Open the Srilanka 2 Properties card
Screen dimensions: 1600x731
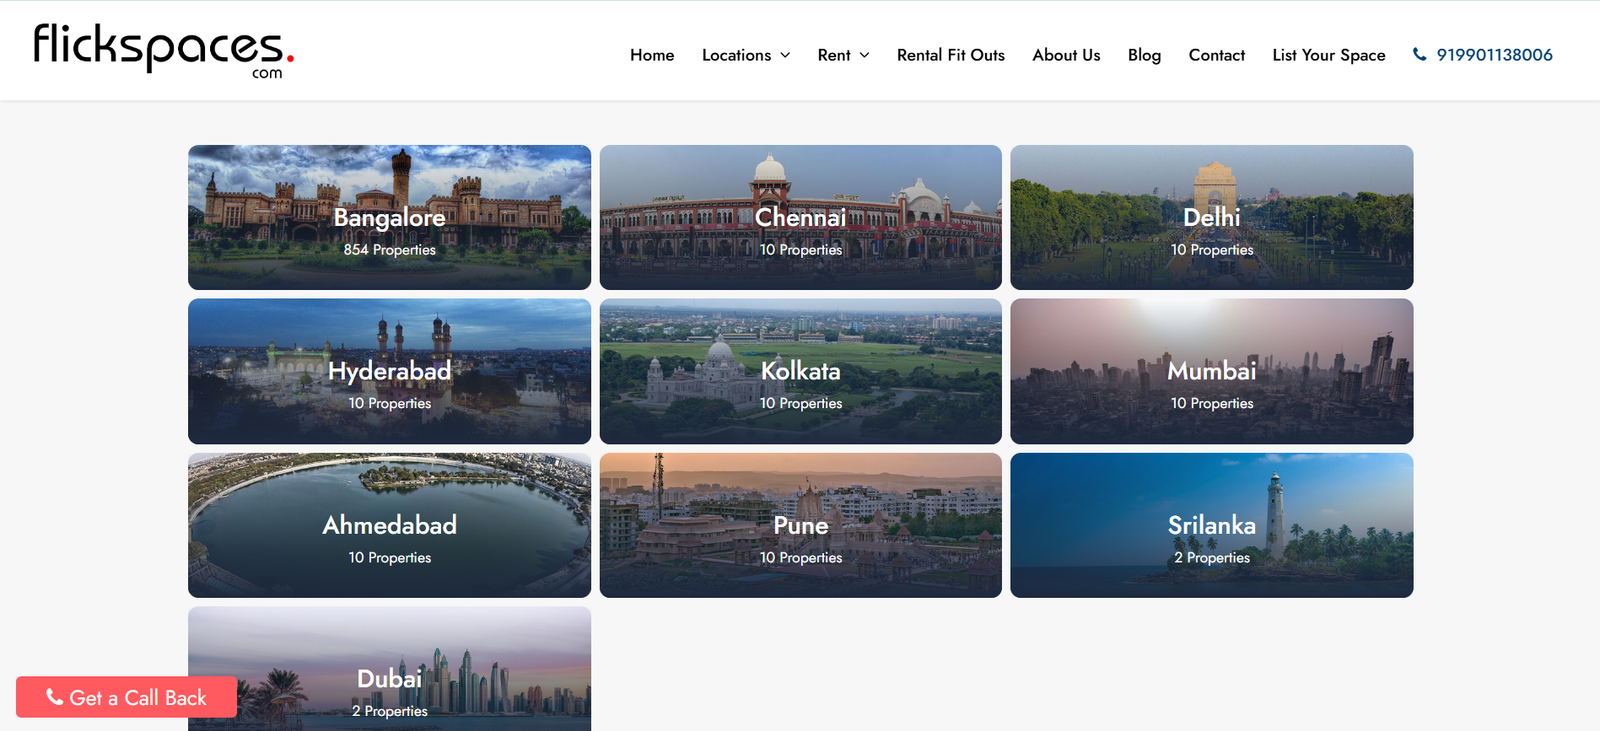pyautogui.click(x=1211, y=526)
